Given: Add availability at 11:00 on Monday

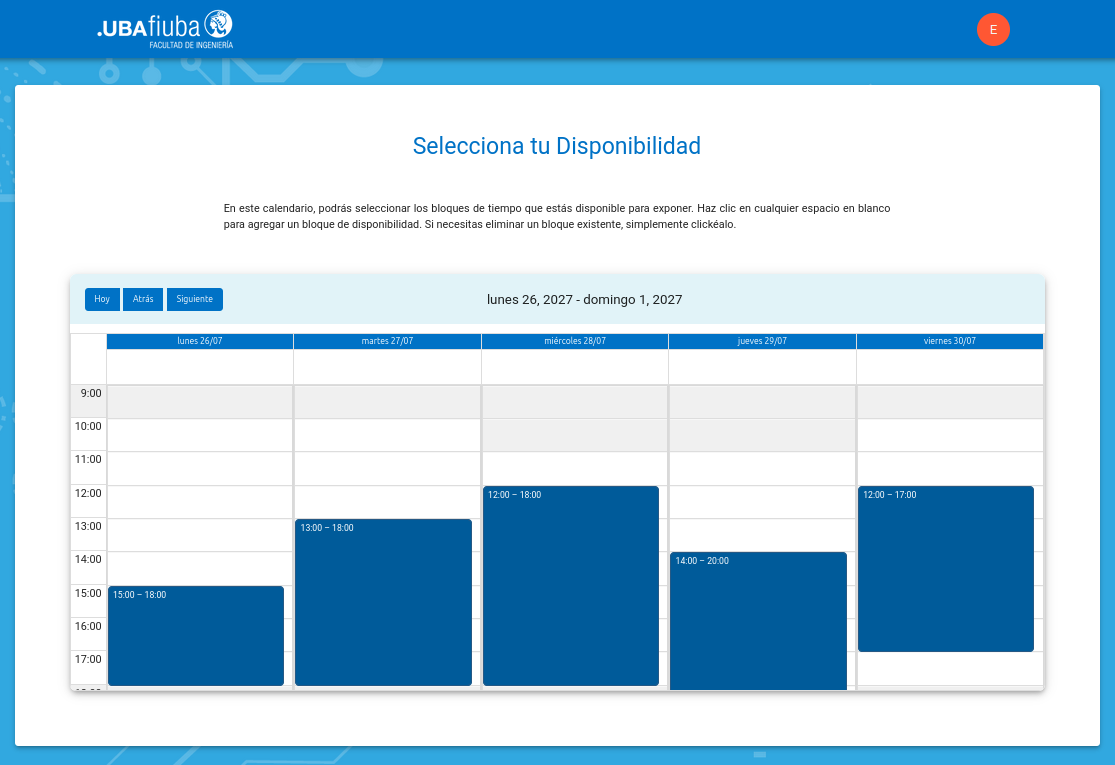Looking at the screenshot, I should (200, 468).
